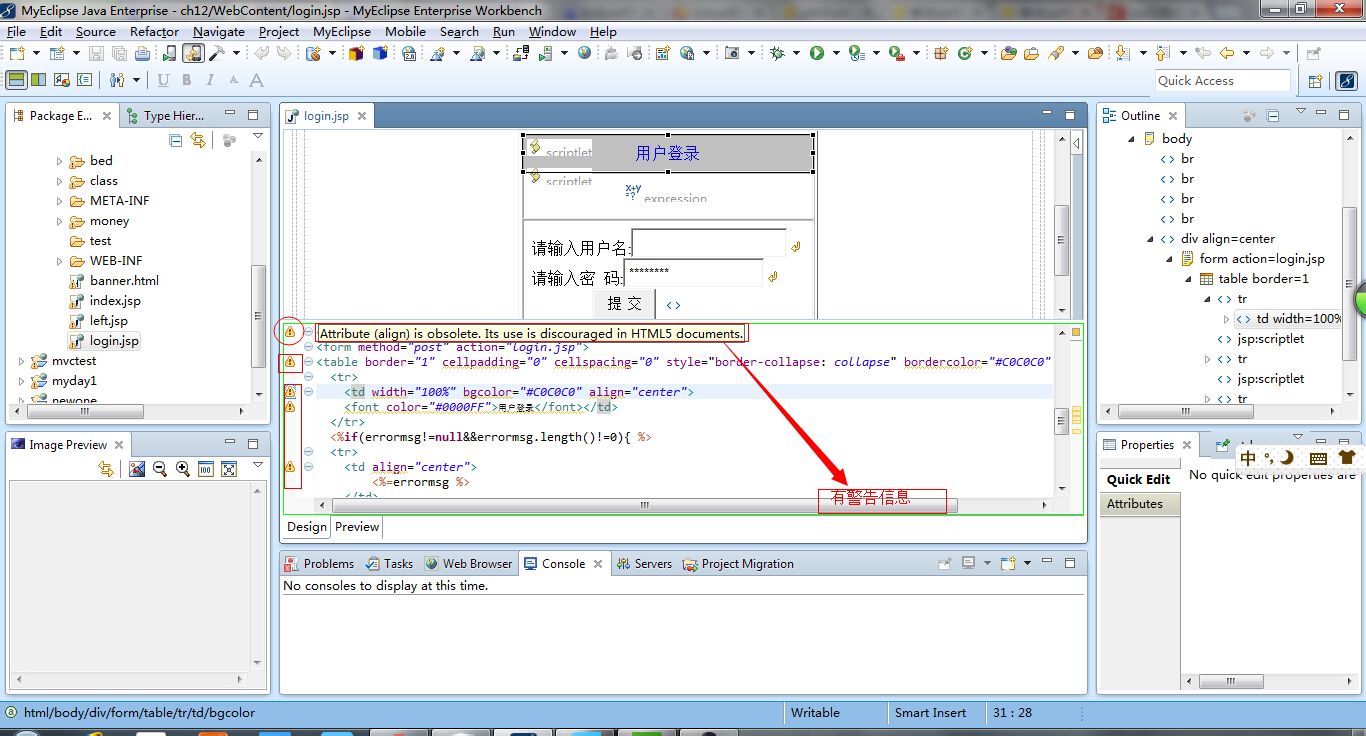Click zoom out icon in Image Preview
Viewport: 1366px width, 736px height.
tap(160, 469)
